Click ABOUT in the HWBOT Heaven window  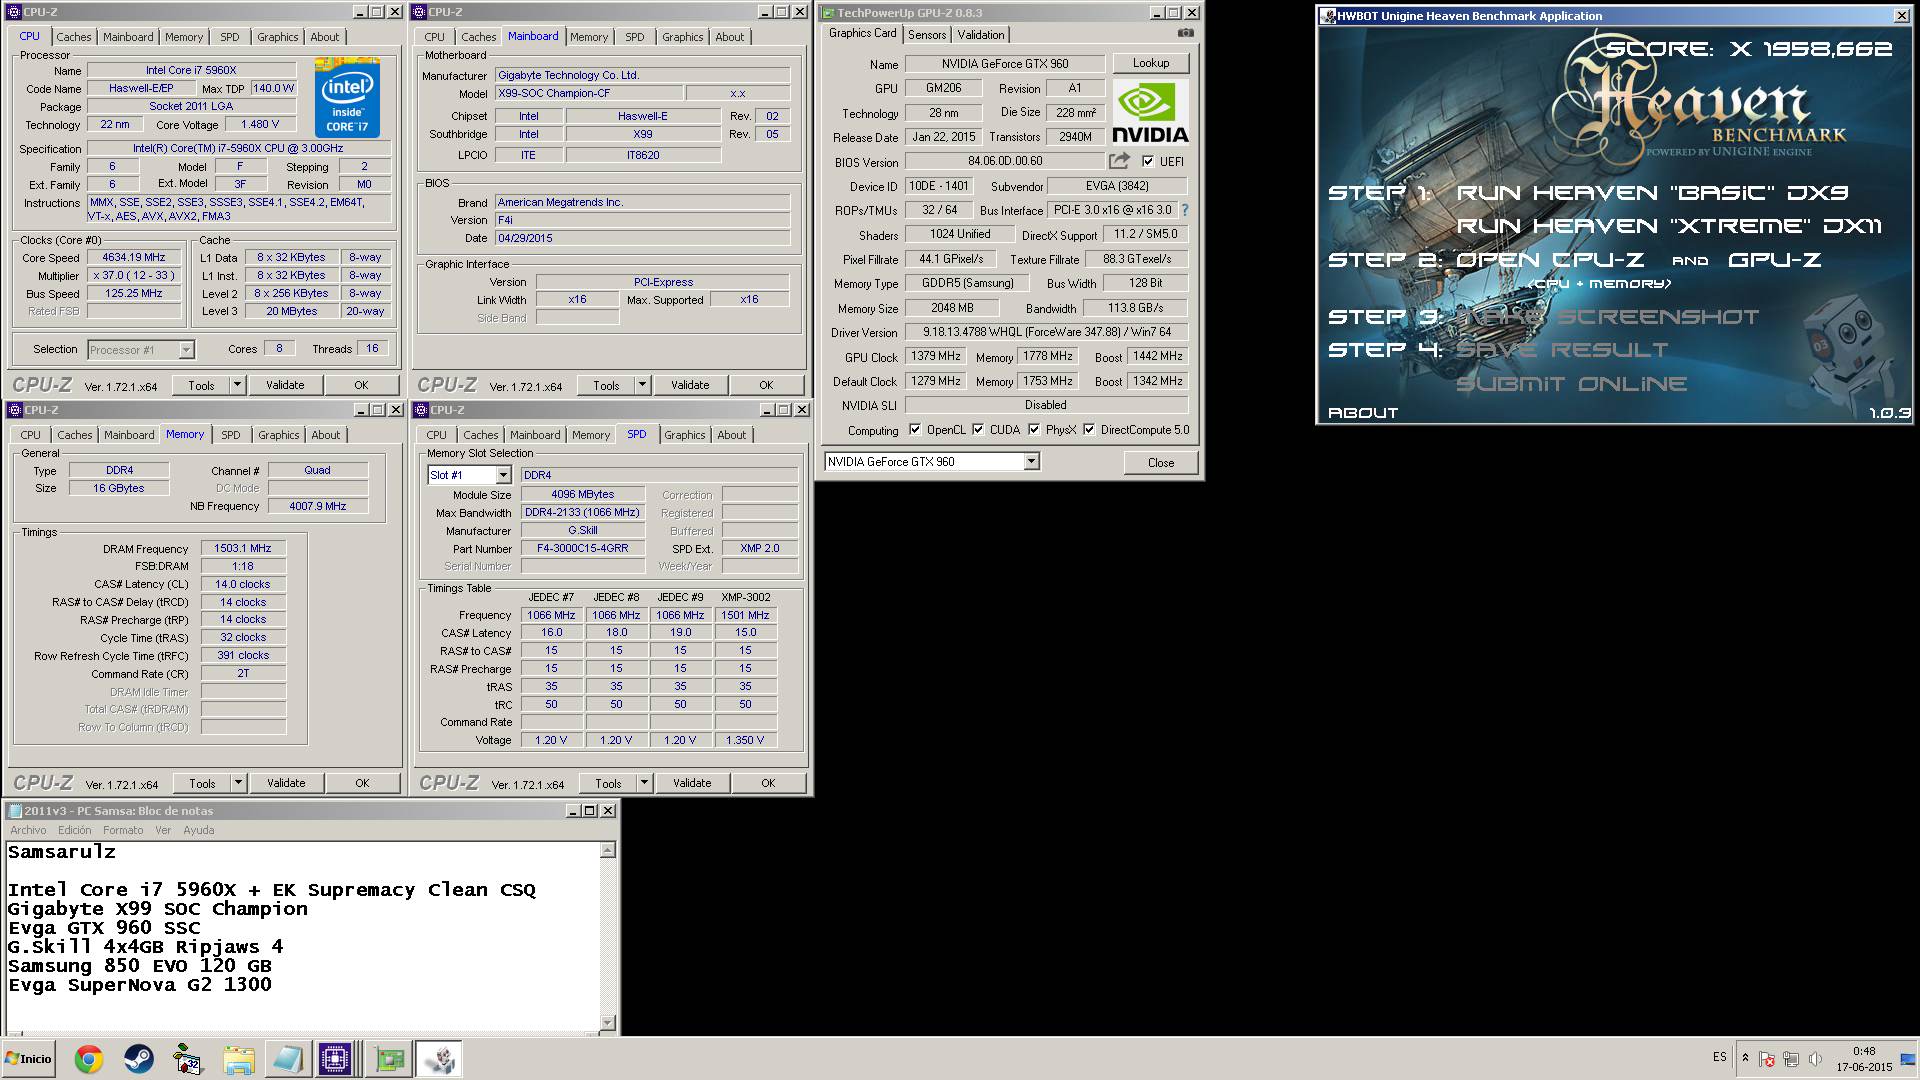(x=1362, y=412)
